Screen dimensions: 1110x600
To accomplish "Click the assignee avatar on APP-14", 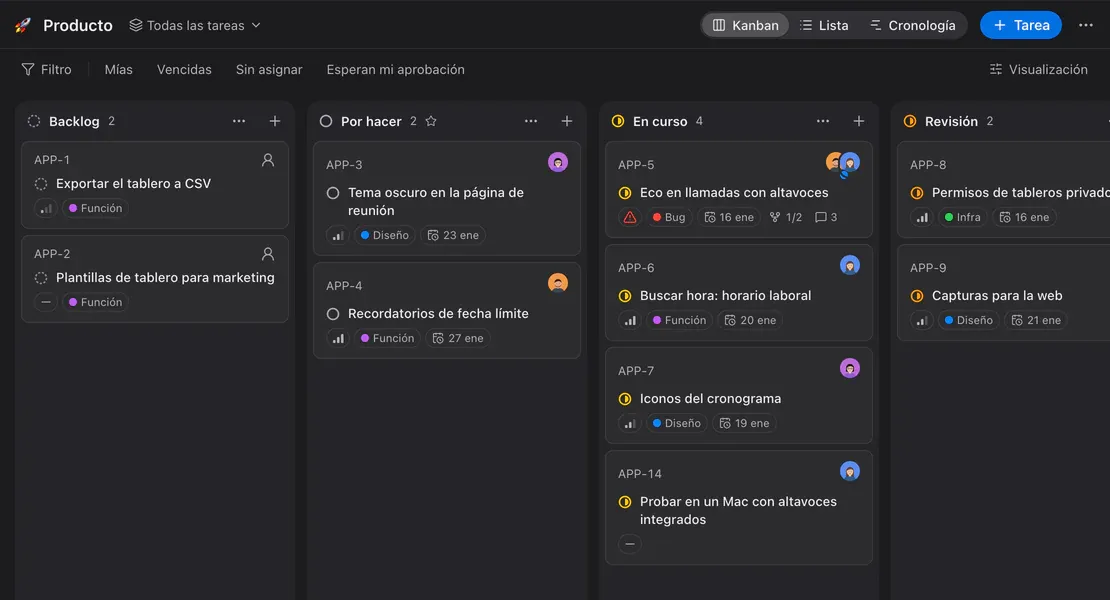I will point(849,471).
